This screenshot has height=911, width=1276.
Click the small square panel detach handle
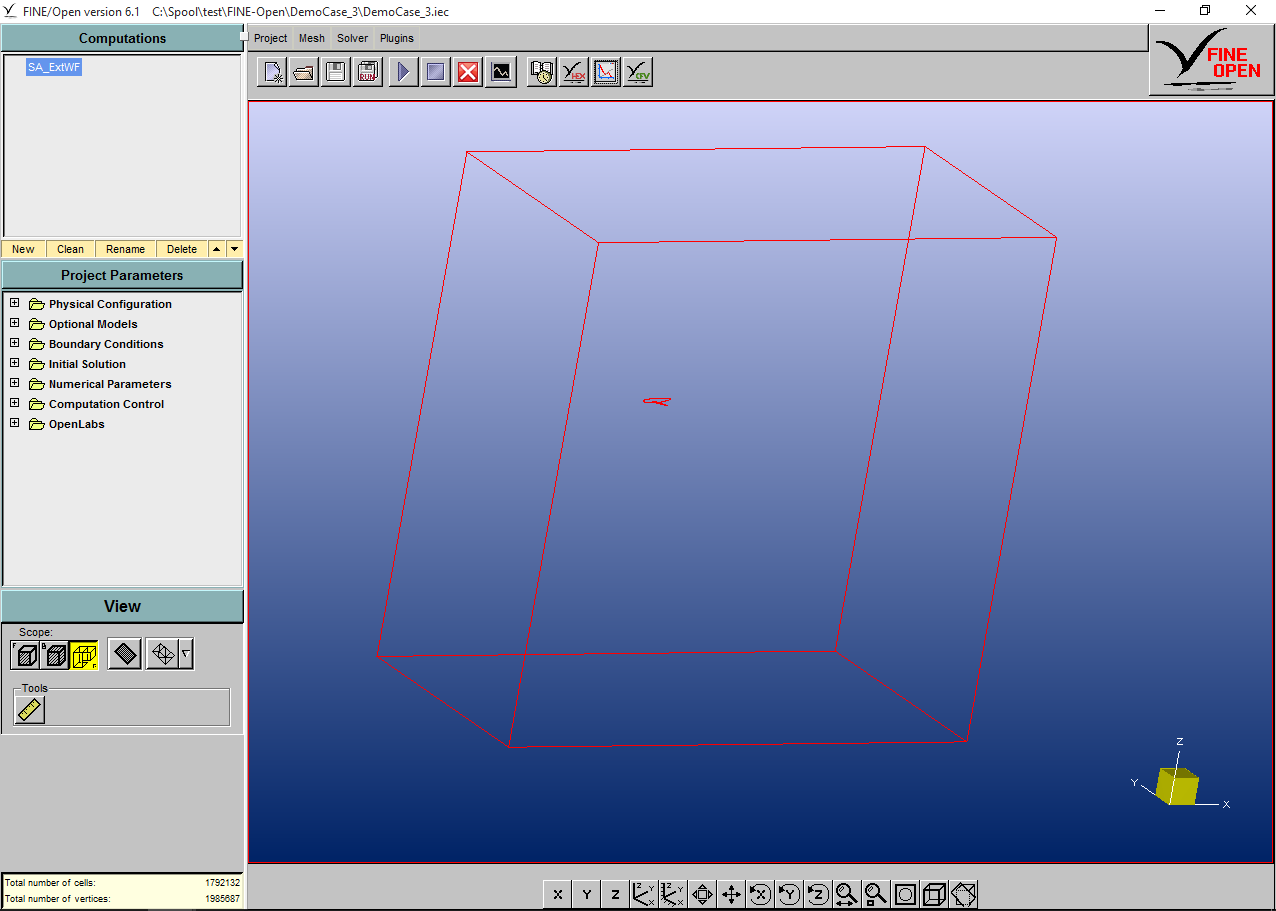tap(243, 36)
